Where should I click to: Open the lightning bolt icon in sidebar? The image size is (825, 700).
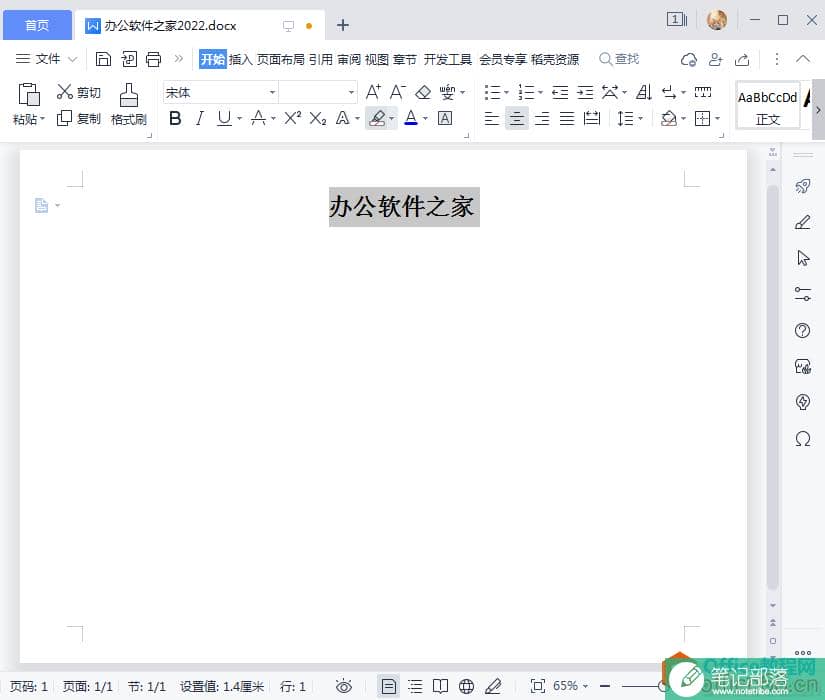(802, 402)
